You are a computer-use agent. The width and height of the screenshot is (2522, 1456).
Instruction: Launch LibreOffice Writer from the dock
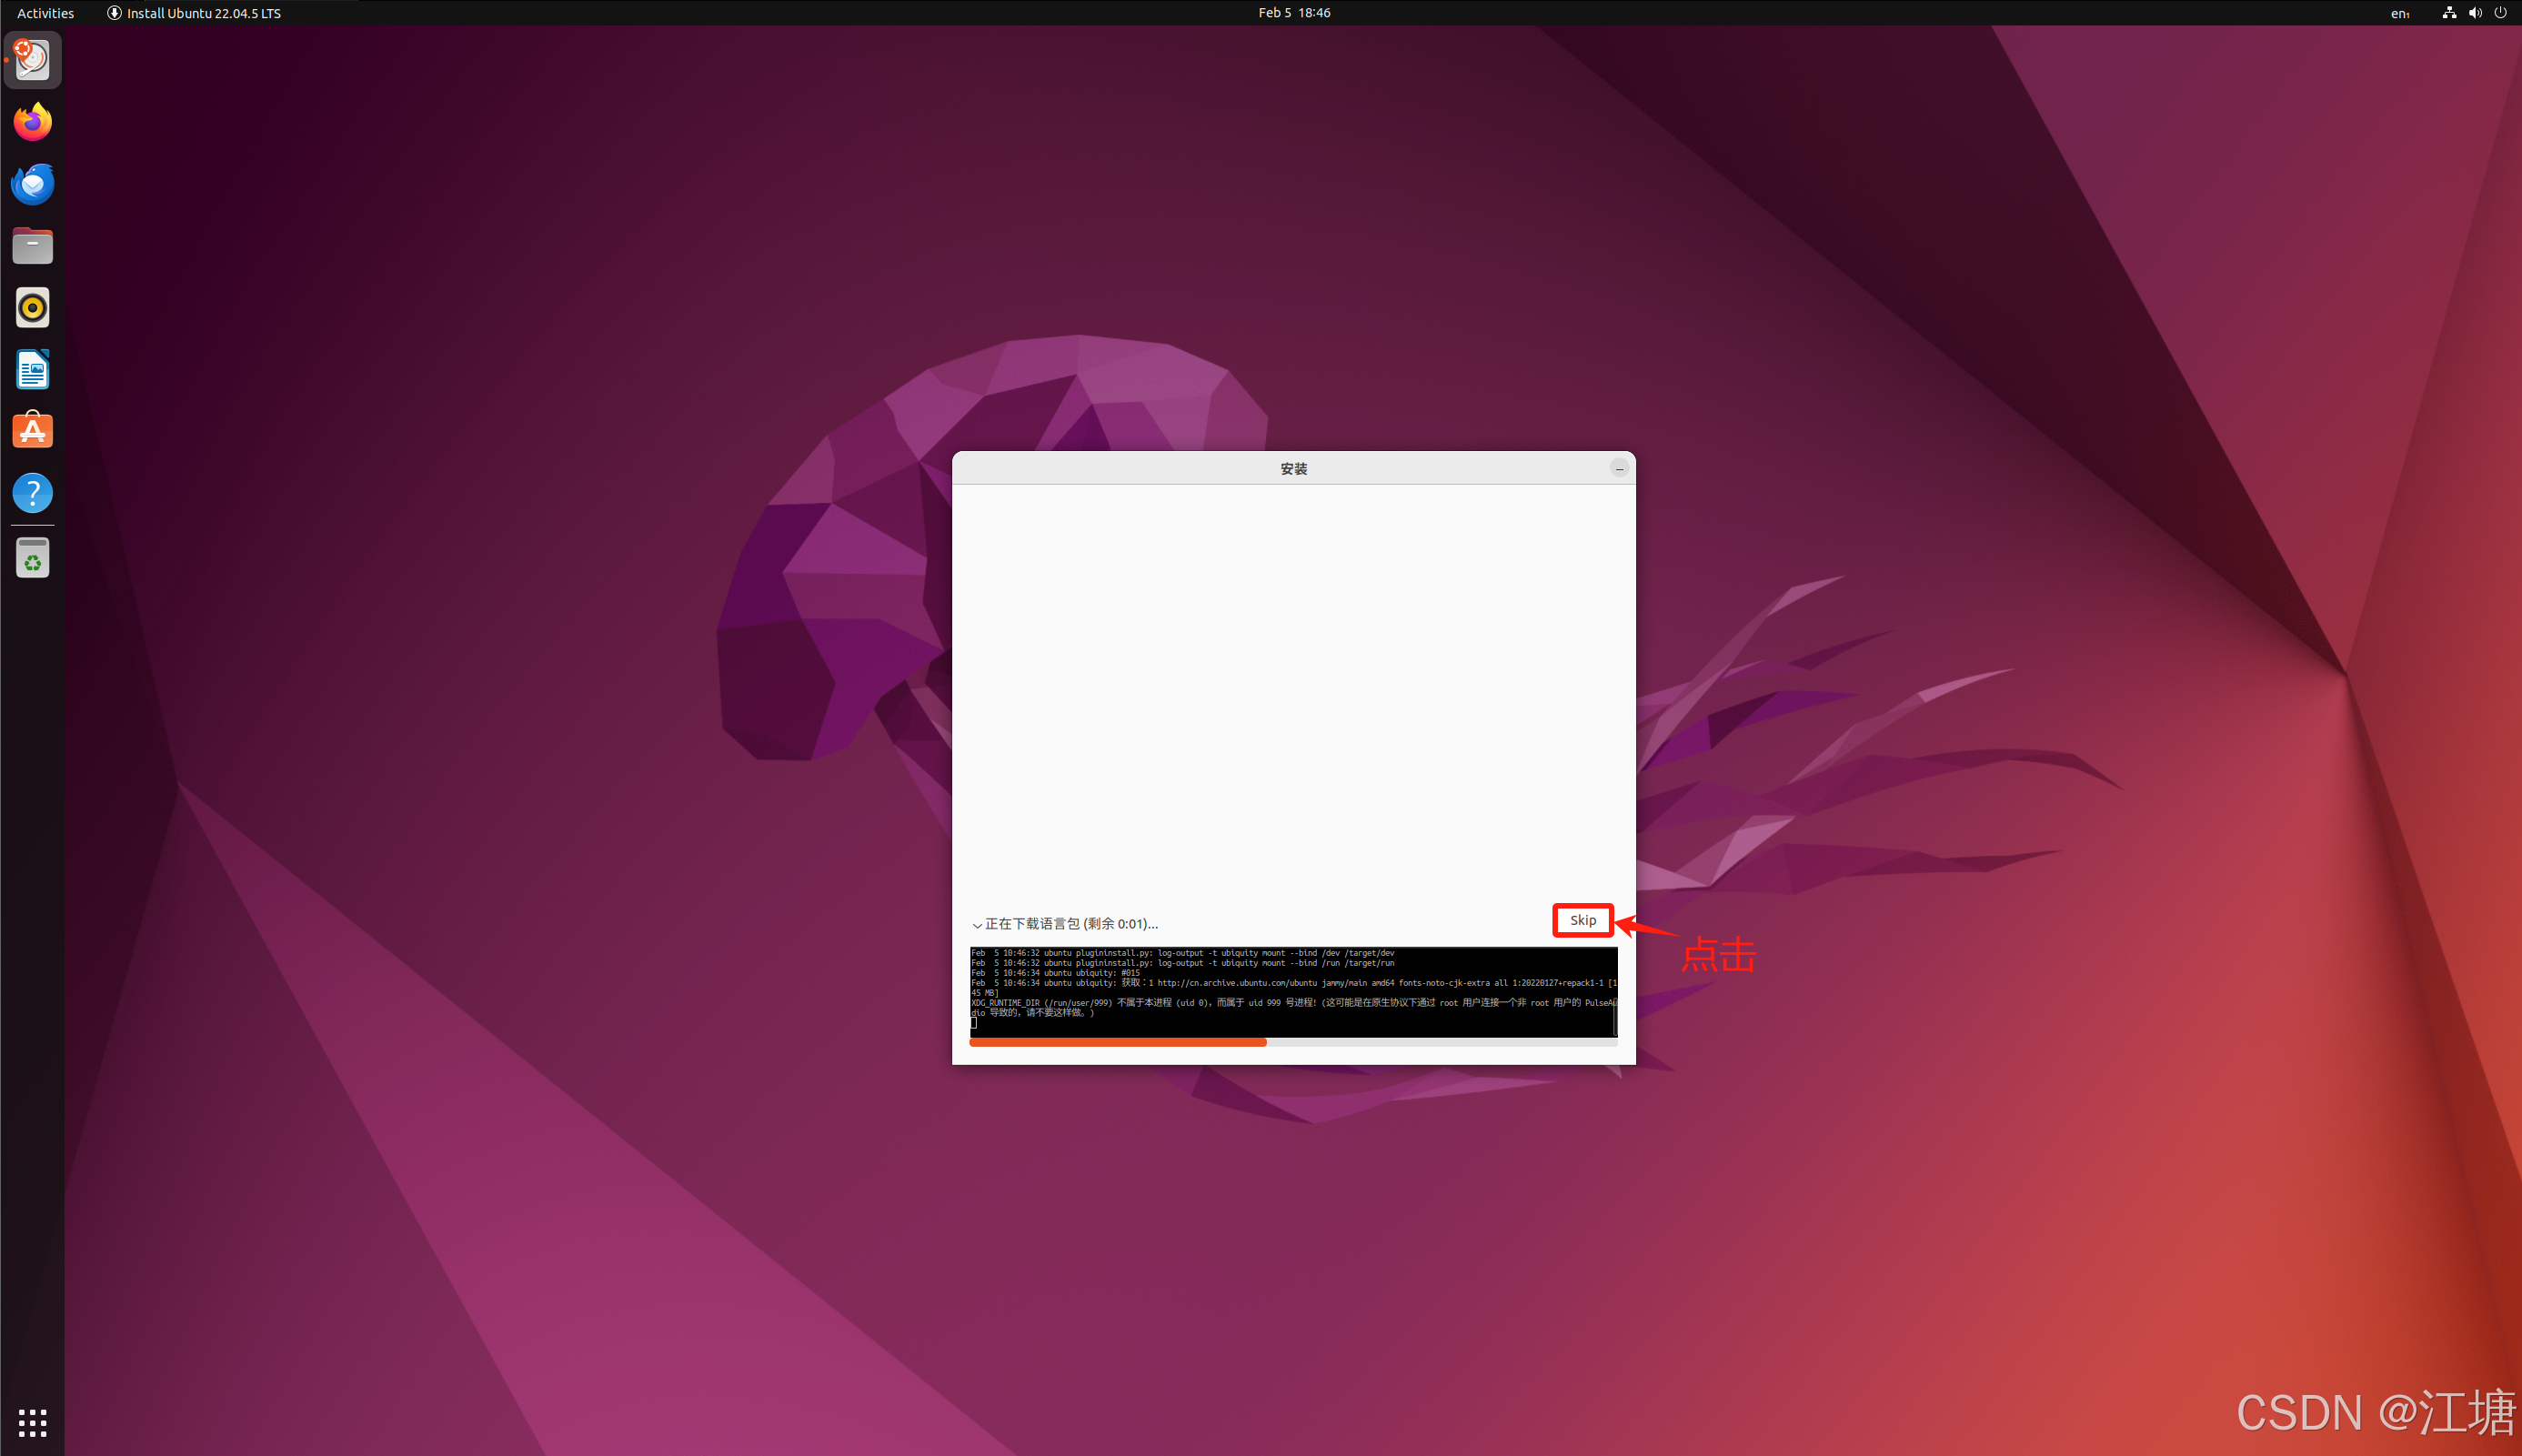pos(32,370)
